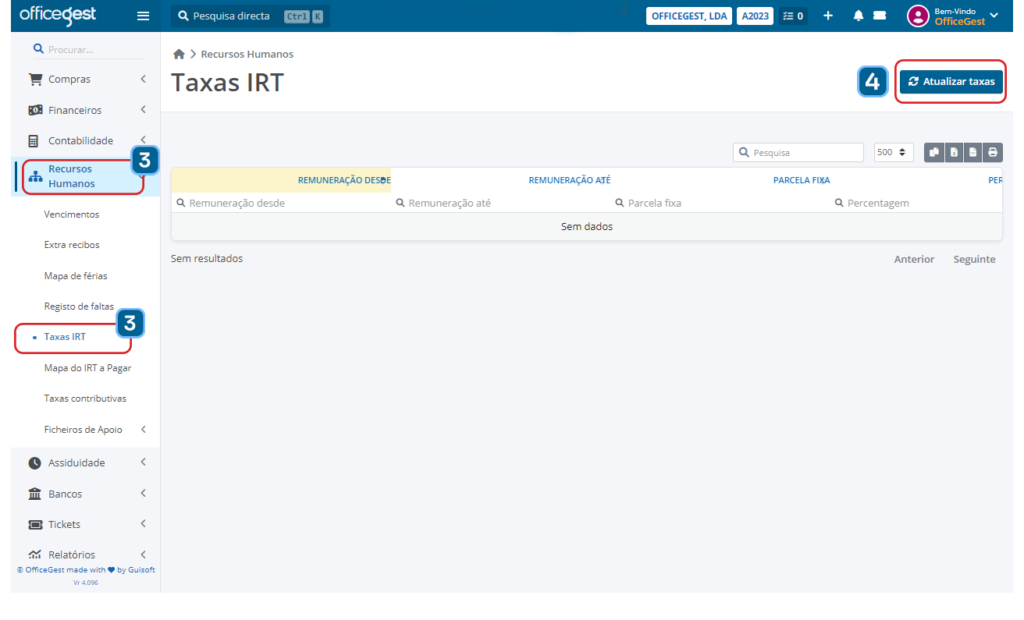
Task: Select Taxas IRT submenu item
Action: coord(65,337)
